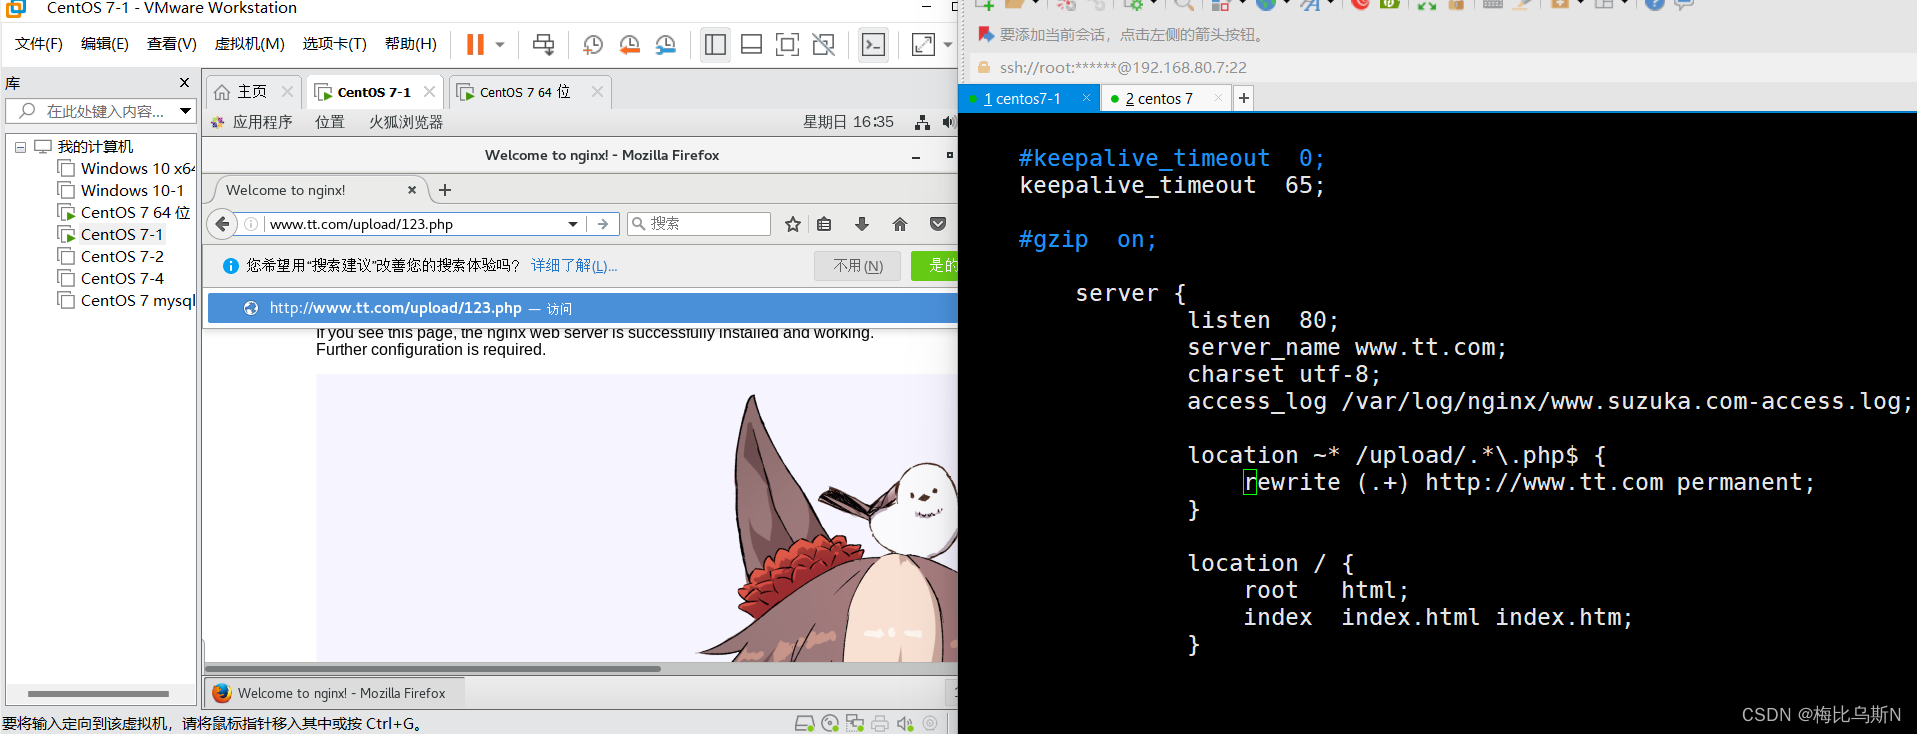The height and width of the screenshot is (734, 1917).
Task: Collapse the 我的计算机 tree node
Action: [x=20, y=147]
